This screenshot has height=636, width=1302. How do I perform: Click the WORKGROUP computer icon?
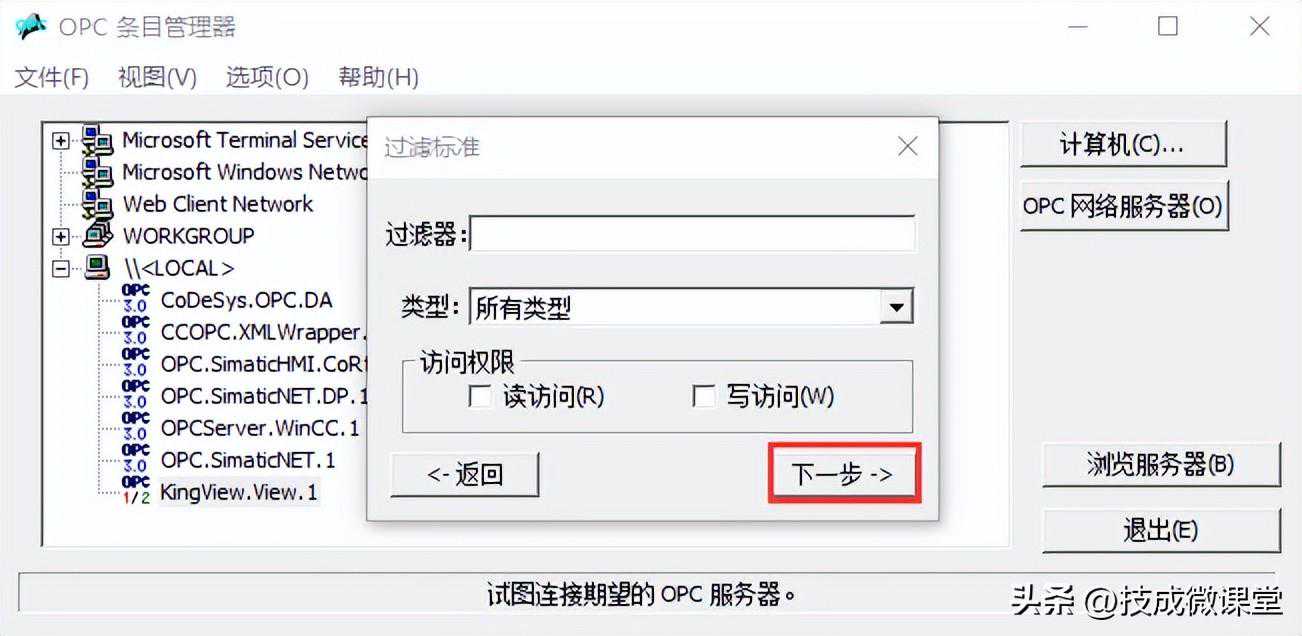97,236
